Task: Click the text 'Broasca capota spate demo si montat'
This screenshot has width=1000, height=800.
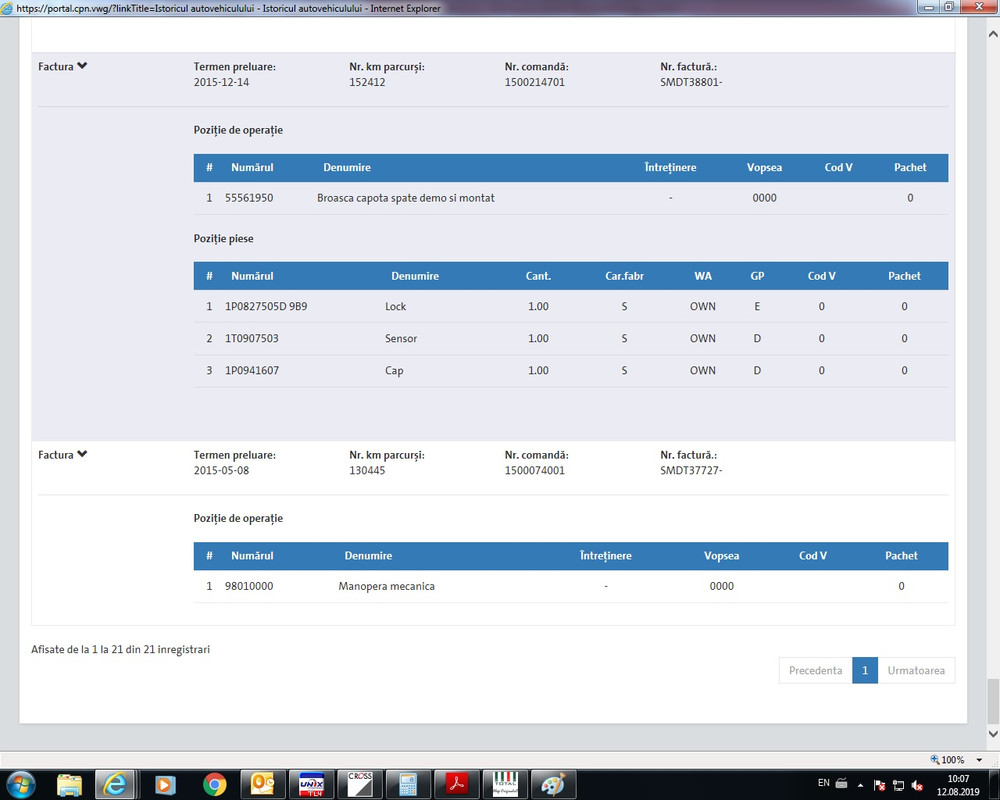Action: pos(406,198)
